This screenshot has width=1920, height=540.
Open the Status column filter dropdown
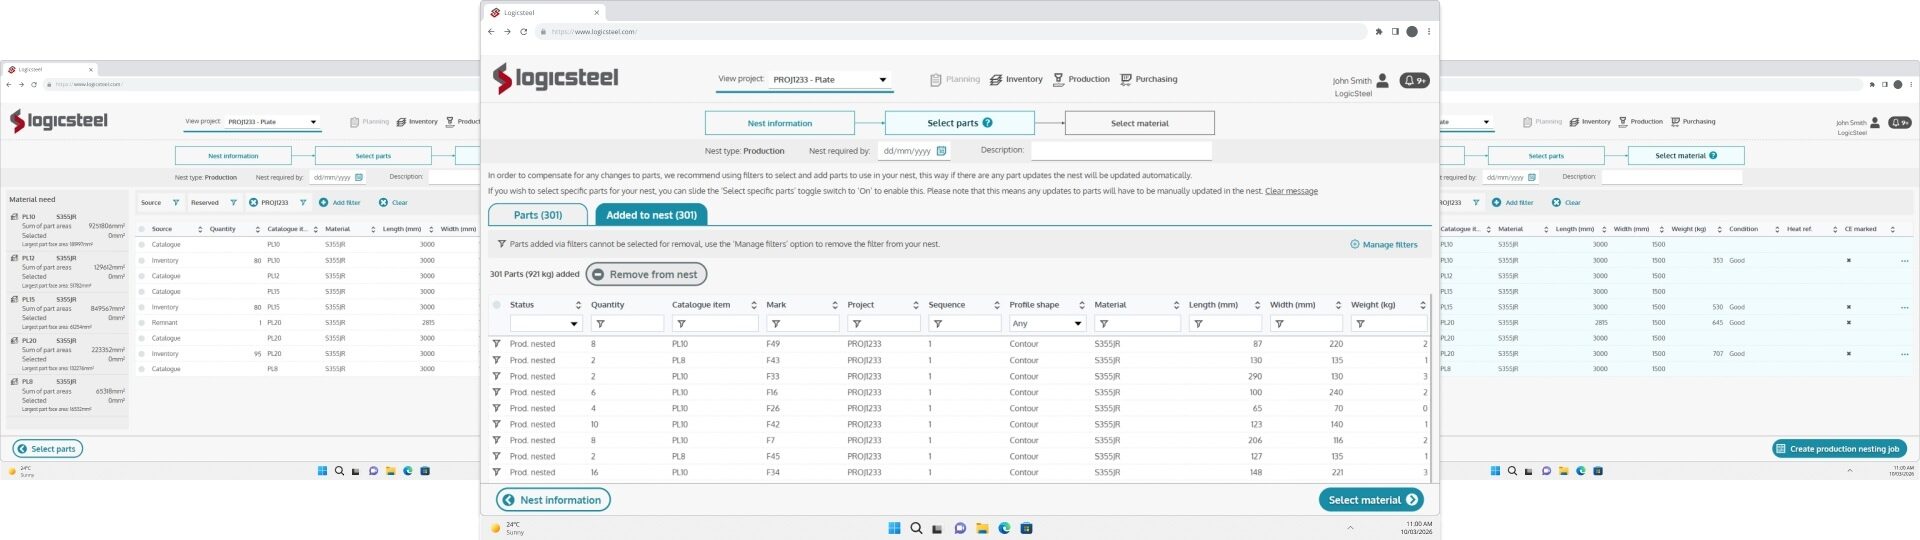click(x=573, y=324)
